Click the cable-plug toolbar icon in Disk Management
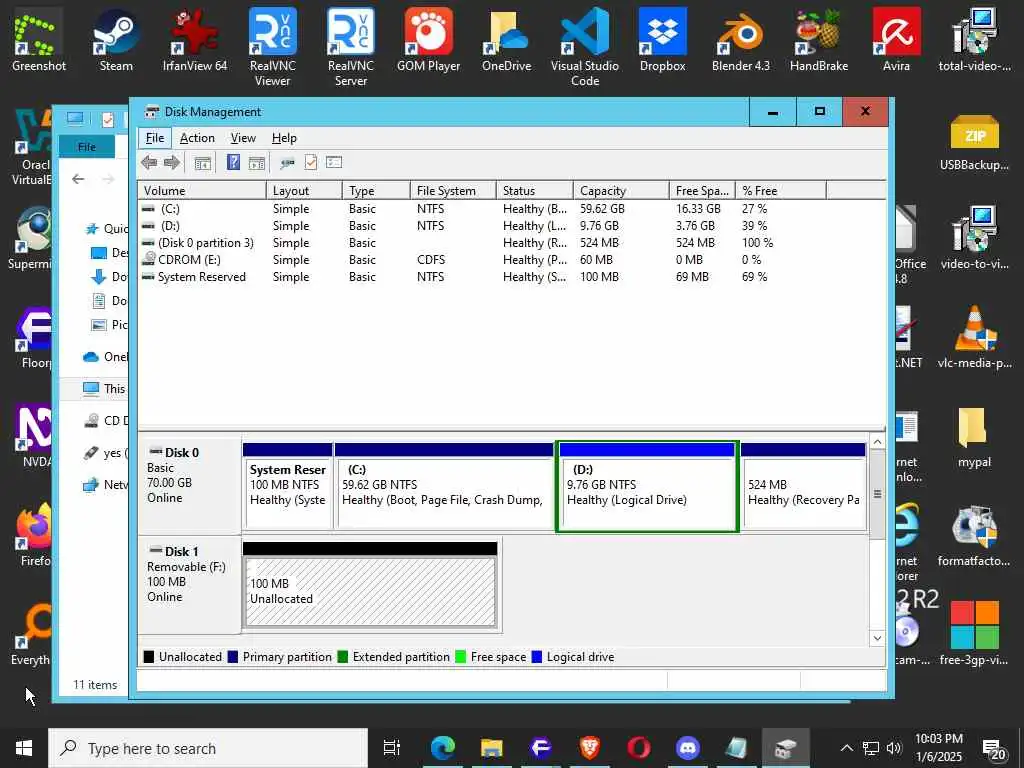The height and width of the screenshot is (768, 1024). click(x=287, y=163)
